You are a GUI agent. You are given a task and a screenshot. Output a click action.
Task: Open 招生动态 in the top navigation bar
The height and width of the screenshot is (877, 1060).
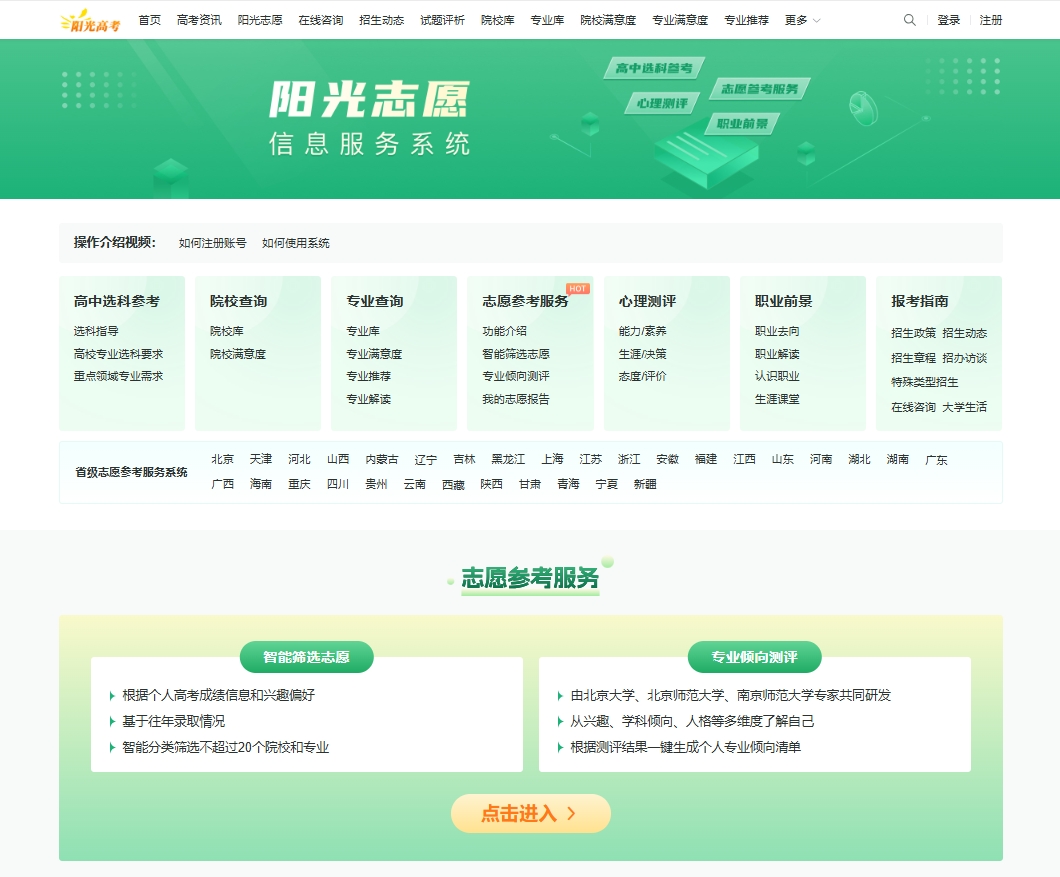click(381, 20)
